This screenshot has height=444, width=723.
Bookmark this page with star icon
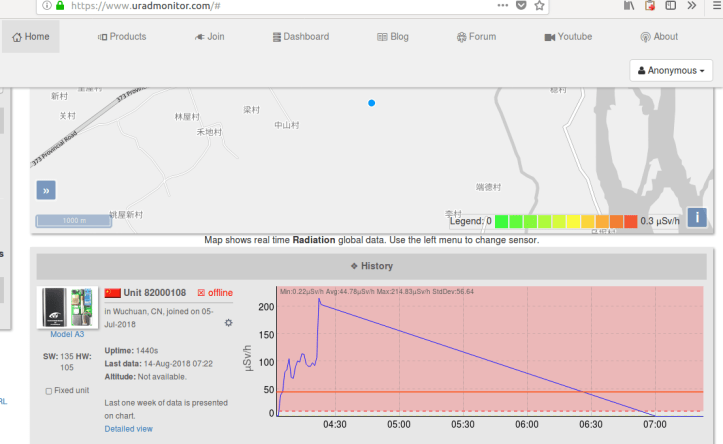540,5
